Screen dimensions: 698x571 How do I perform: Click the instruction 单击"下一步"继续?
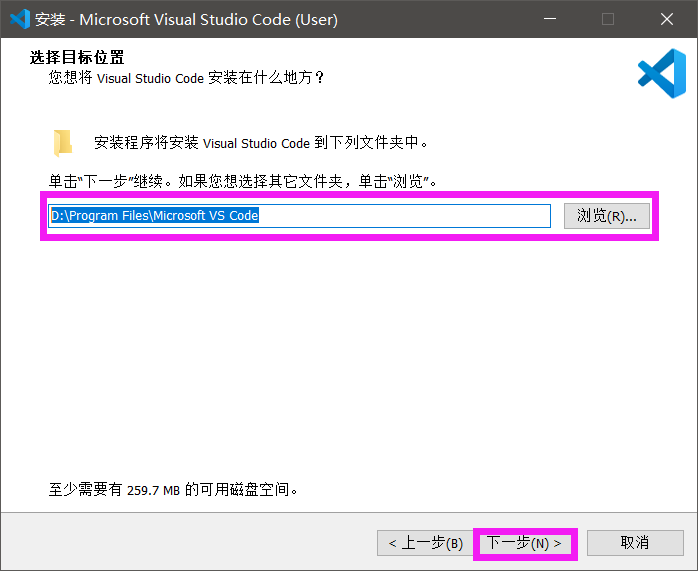(x=110, y=182)
